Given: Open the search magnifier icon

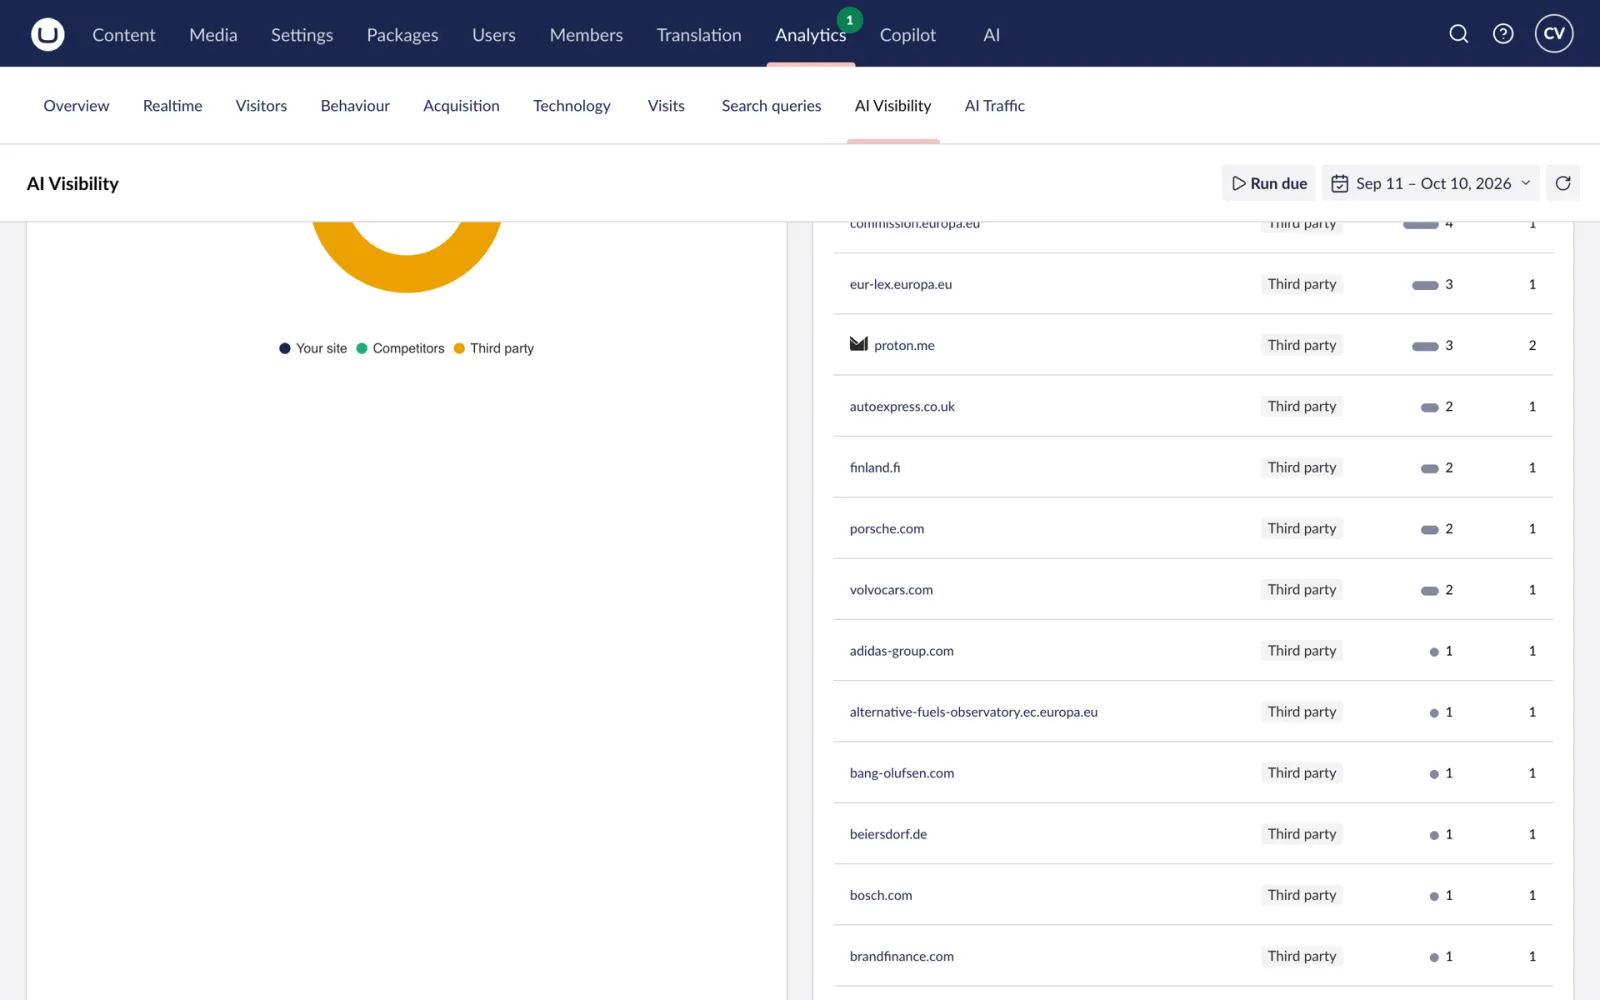Looking at the screenshot, I should coord(1459,34).
